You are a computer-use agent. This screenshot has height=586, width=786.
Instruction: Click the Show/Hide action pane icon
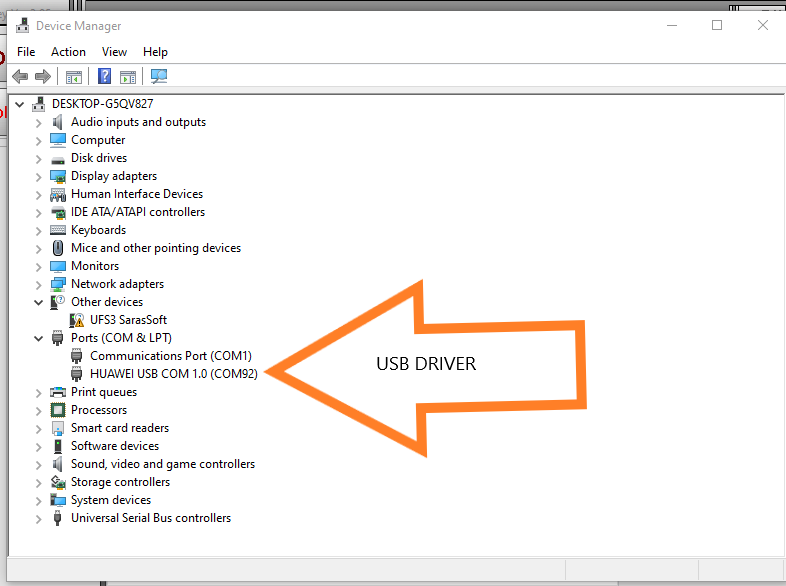(128, 77)
